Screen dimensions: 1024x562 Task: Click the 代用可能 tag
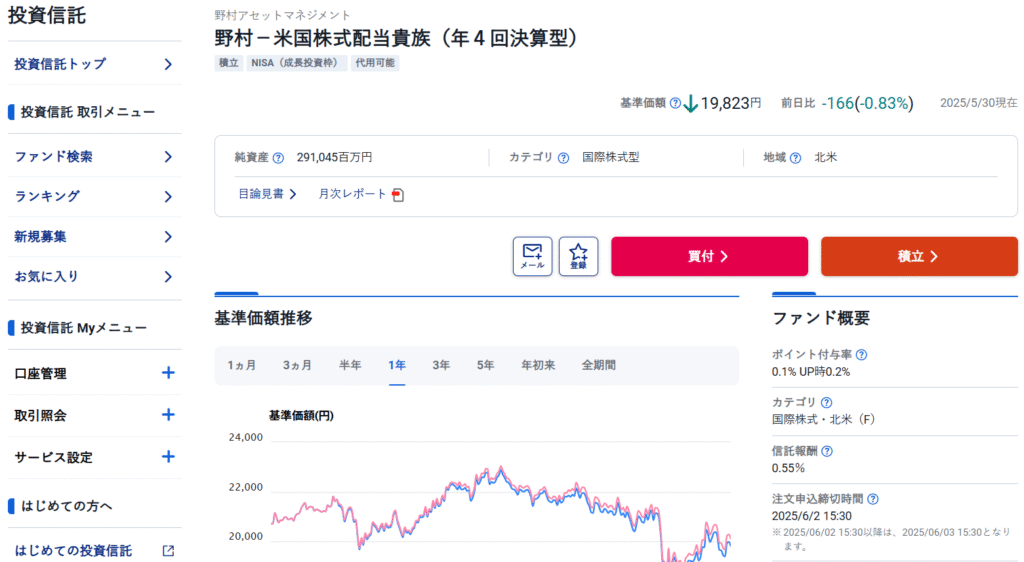(375, 63)
